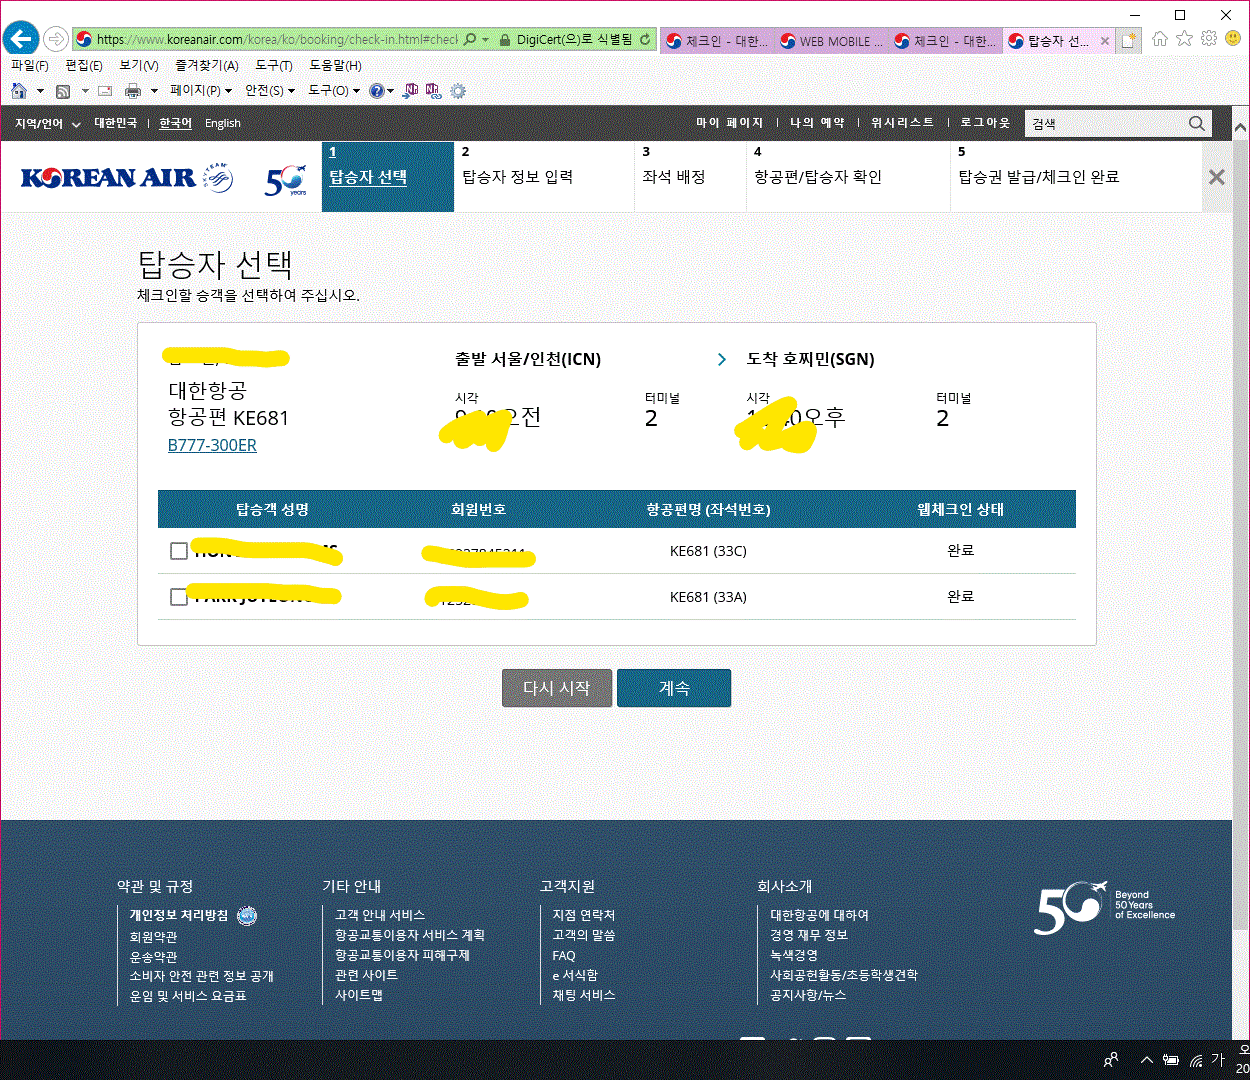The image size is (1250, 1080).
Task: Open the footer FAQ link
Action: [x=564, y=956]
